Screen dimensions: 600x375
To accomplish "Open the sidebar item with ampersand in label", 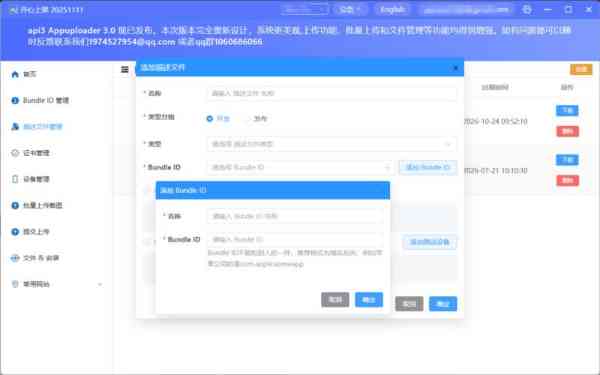I will (41, 258).
